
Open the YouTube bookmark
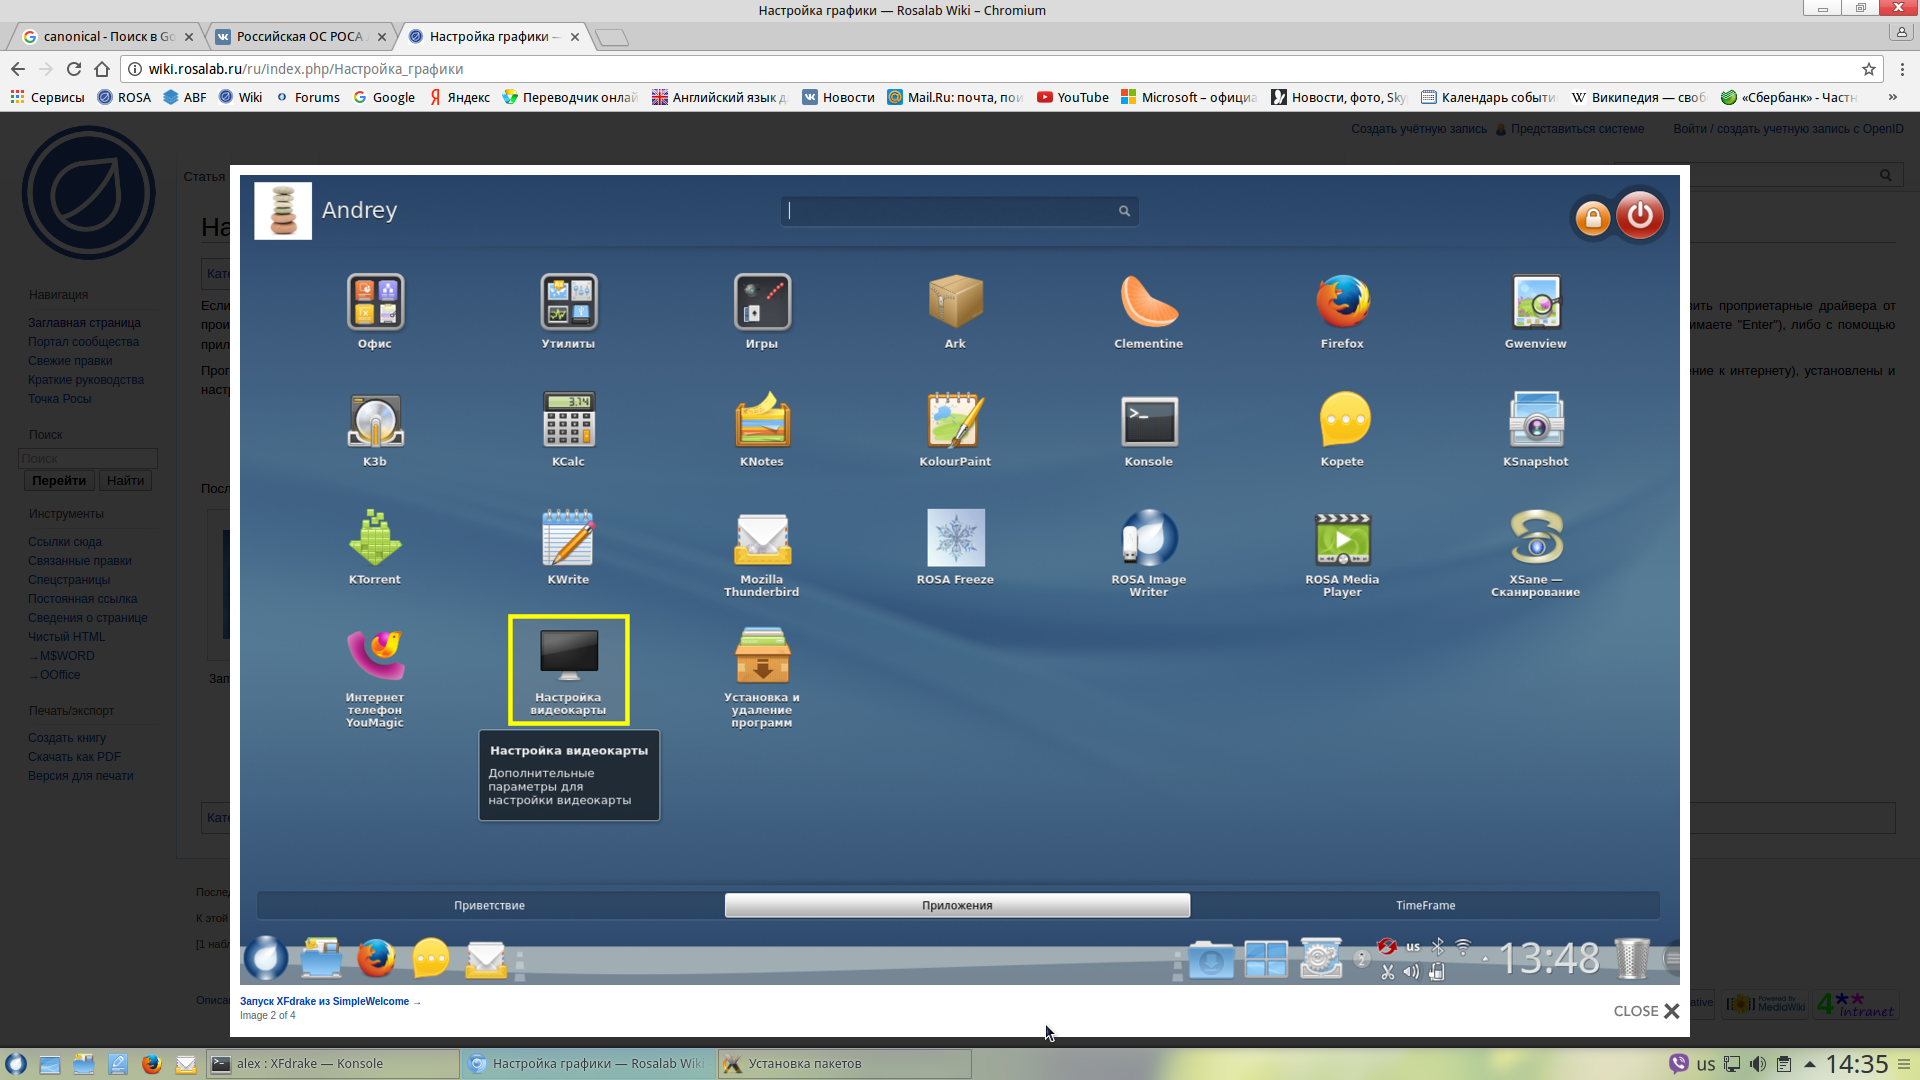click(x=1073, y=97)
